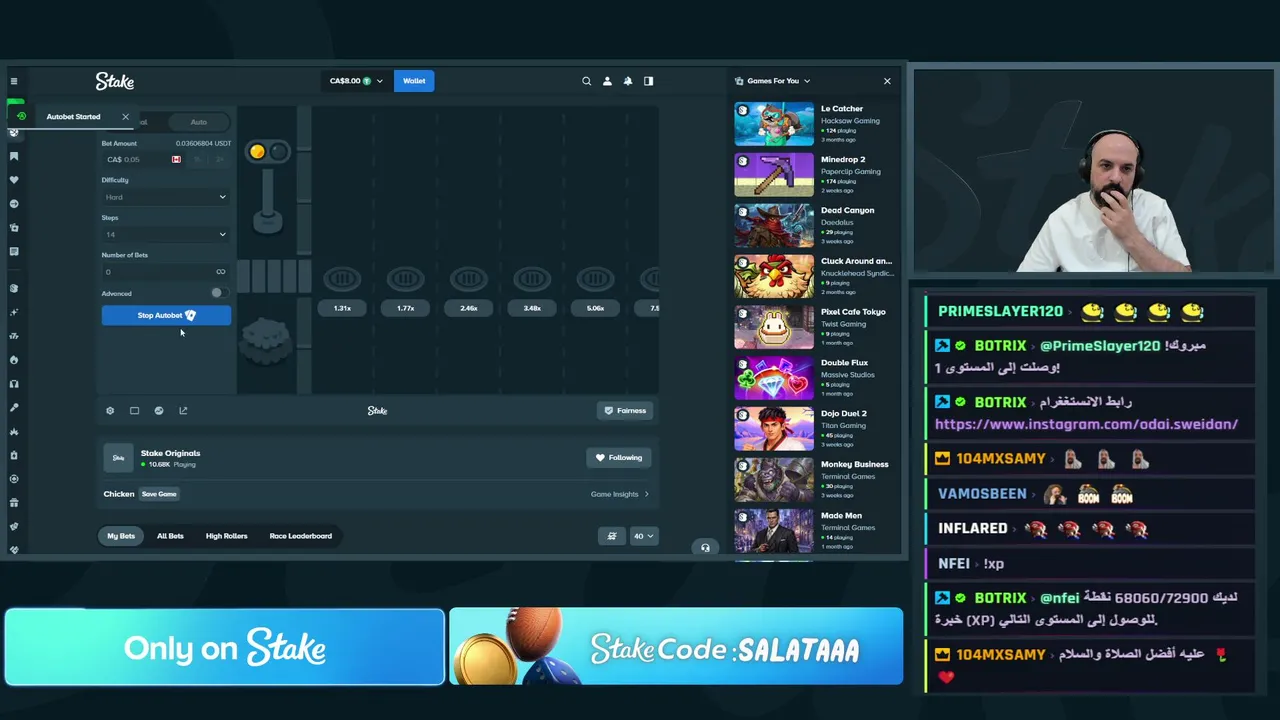This screenshot has height=720, width=1280.
Task: Click the 1.31x multiplier tile
Action: click(342, 309)
